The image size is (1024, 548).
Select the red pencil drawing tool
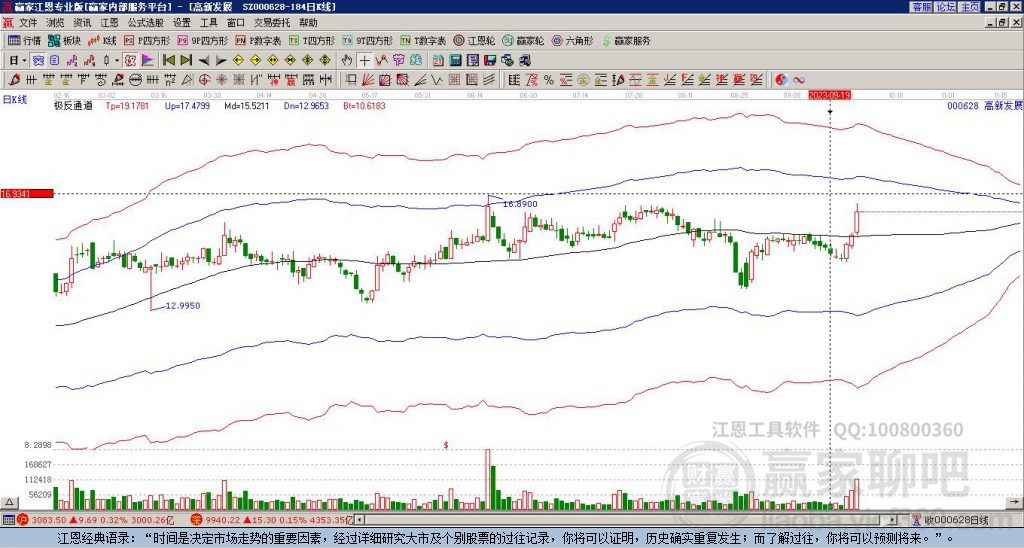pyautogui.click(x=13, y=80)
